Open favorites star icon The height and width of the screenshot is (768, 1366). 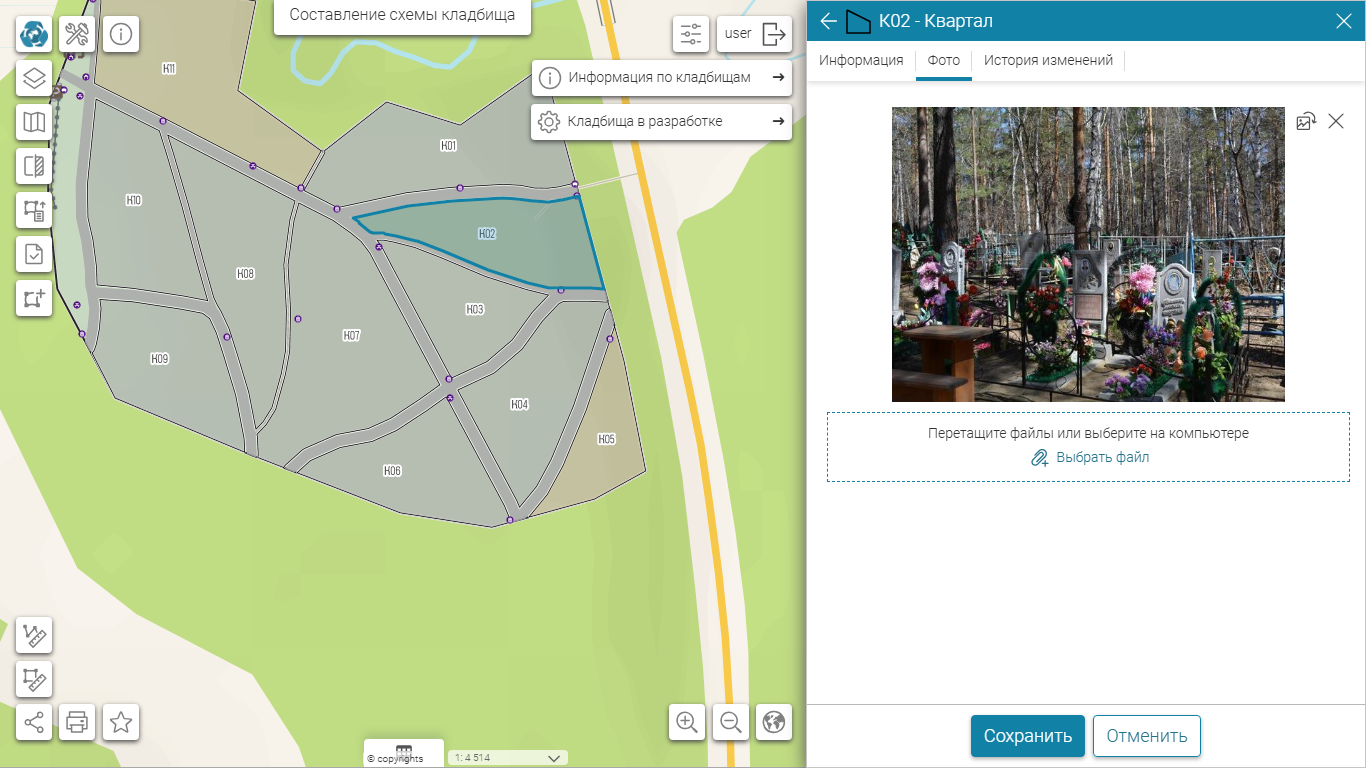(x=121, y=722)
